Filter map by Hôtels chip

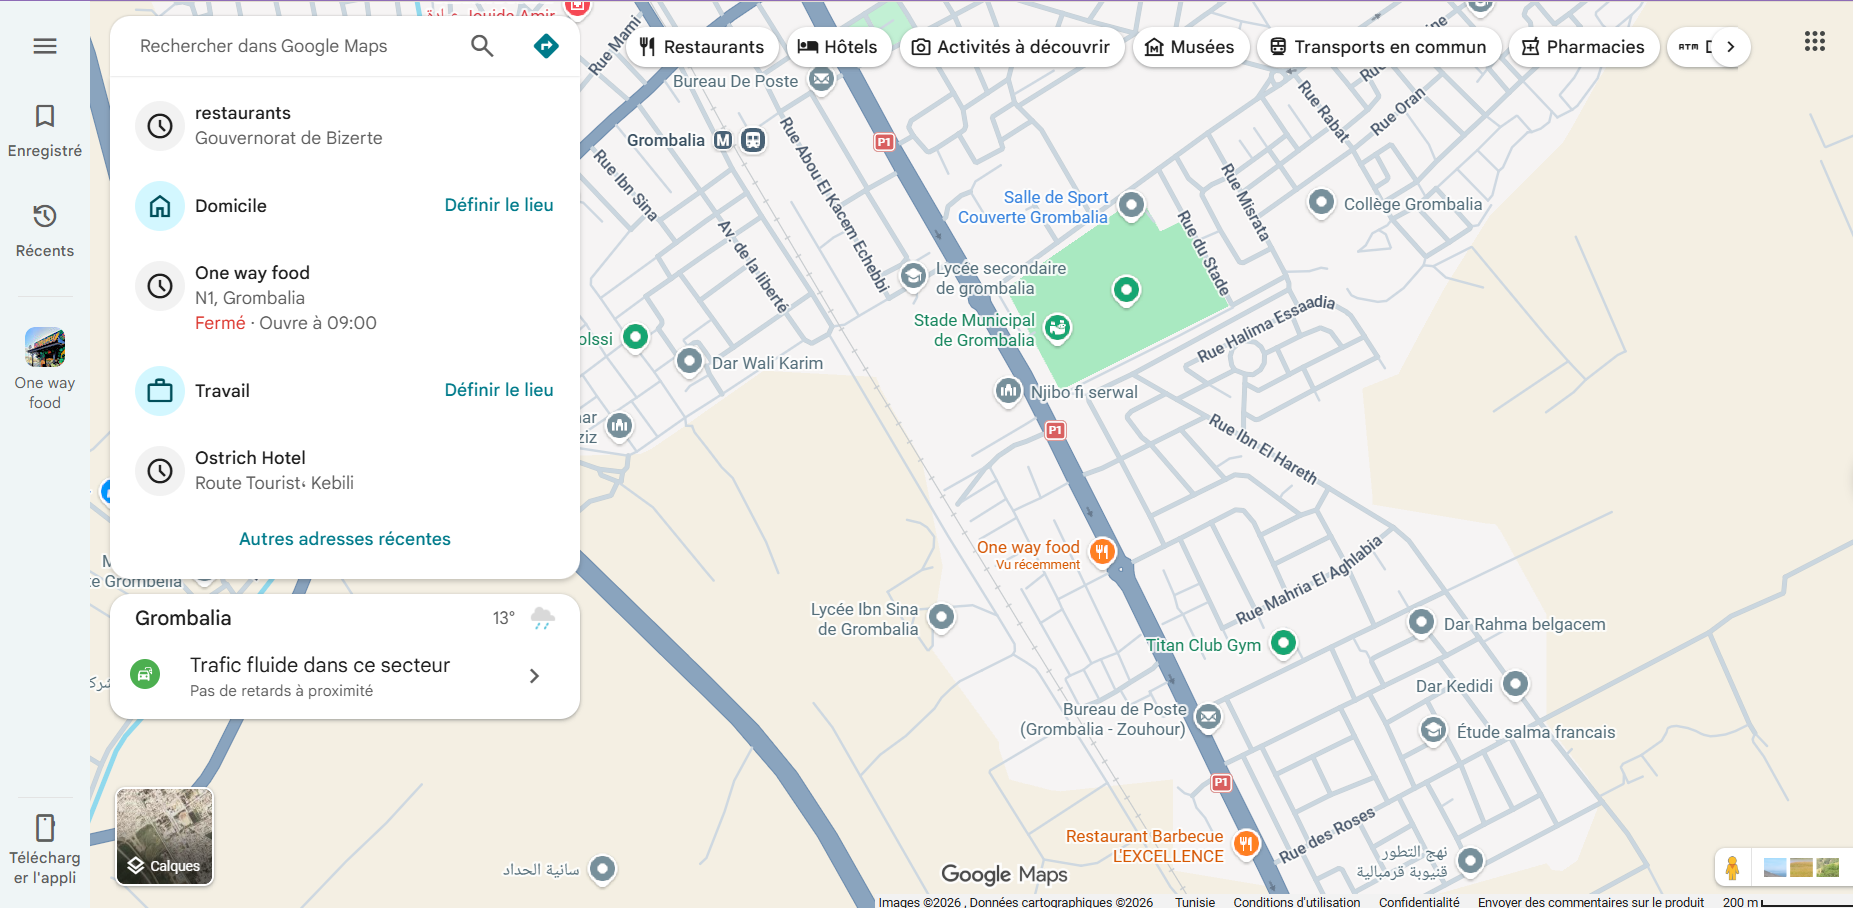pyautogui.click(x=838, y=47)
